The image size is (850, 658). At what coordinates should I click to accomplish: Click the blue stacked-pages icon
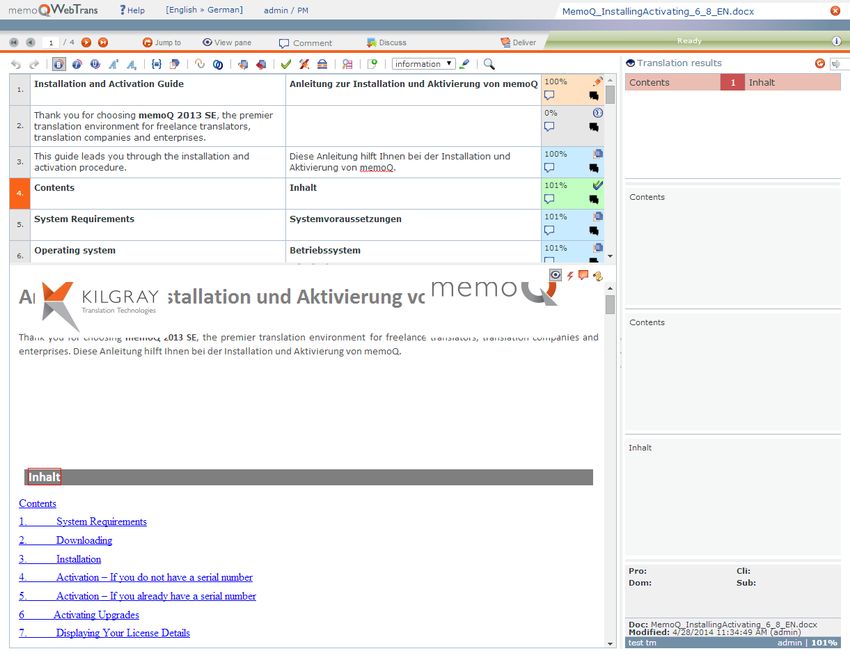coord(243,64)
